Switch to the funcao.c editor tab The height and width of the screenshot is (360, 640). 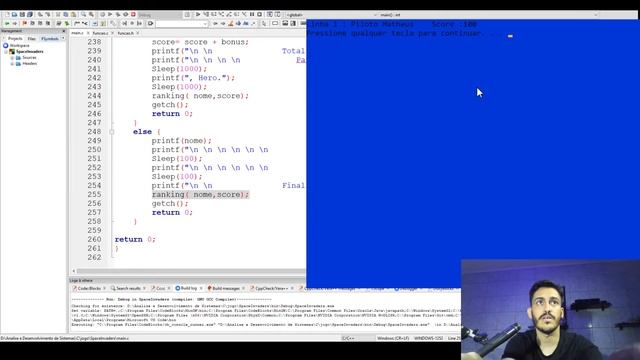[x=100, y=33]
